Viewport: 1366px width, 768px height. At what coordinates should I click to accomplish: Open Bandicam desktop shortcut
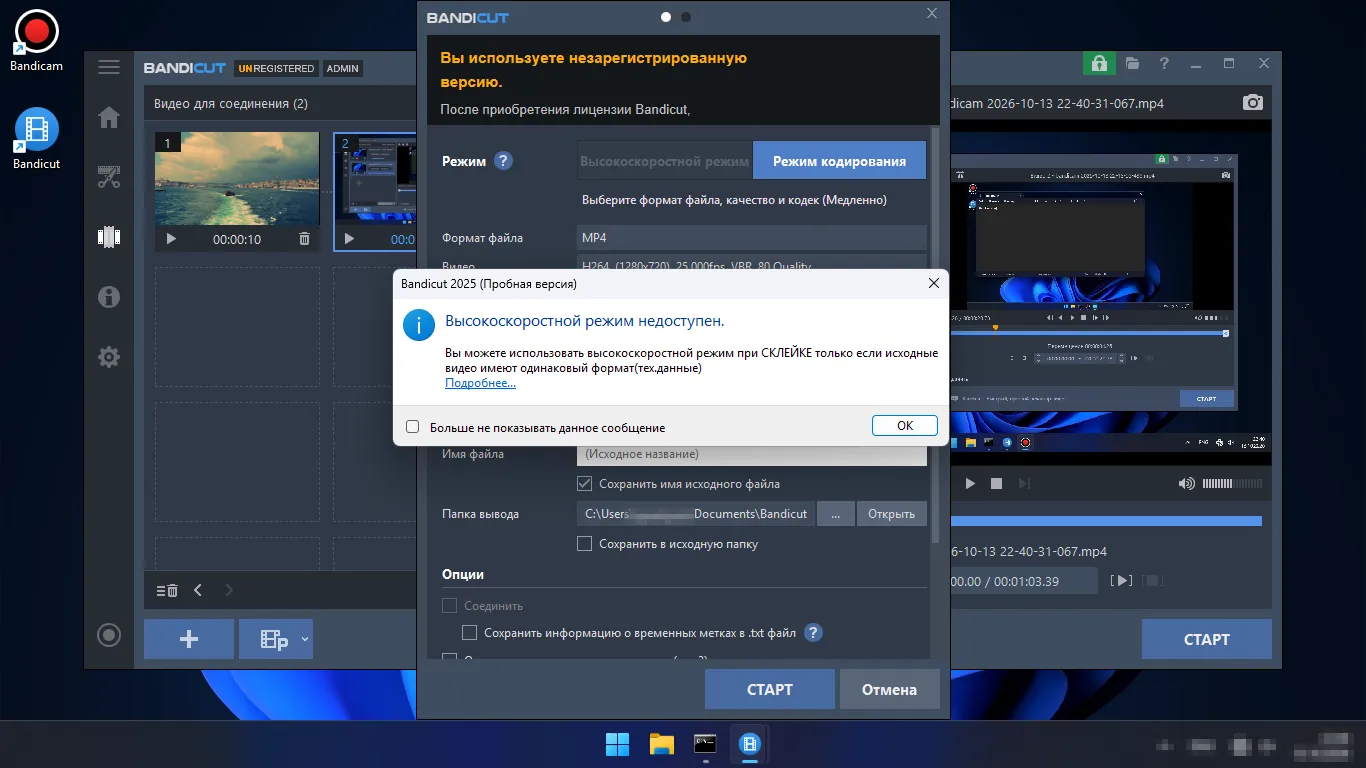click(x=36, y=43)
